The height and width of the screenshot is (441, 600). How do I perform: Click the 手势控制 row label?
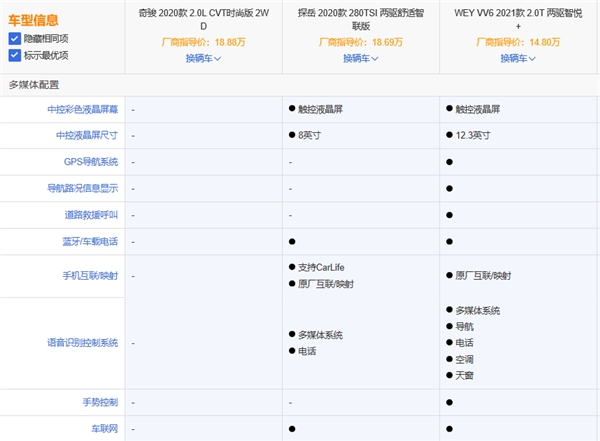coord(99,402)
